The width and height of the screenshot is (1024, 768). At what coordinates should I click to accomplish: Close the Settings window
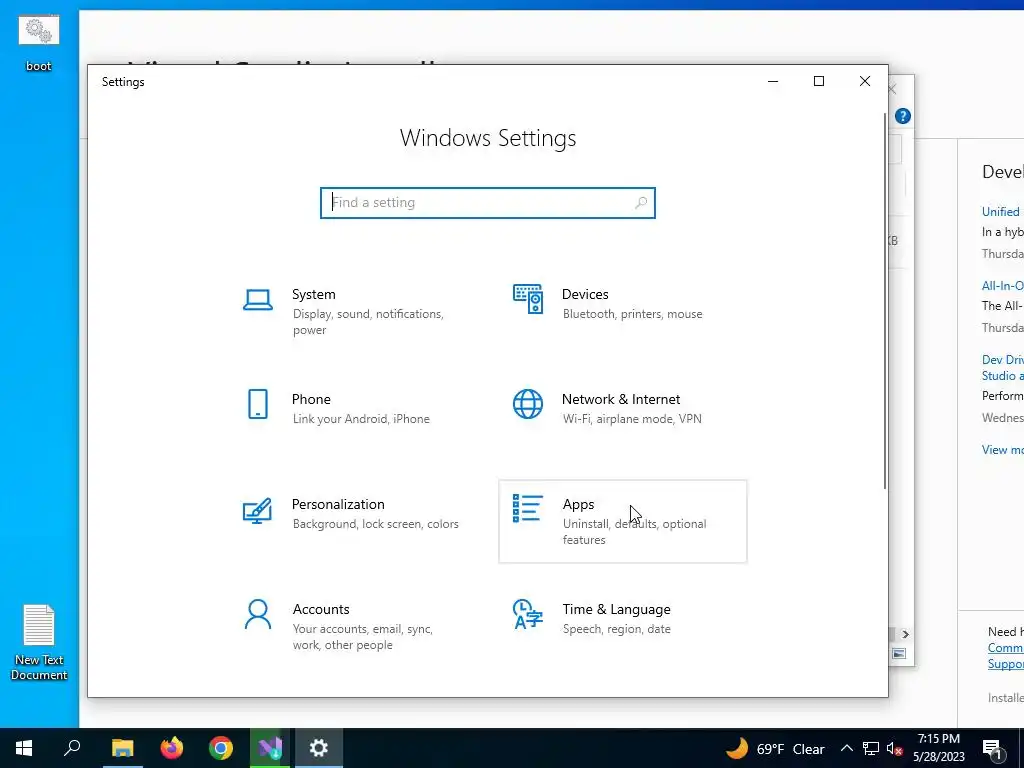point(865,82)
